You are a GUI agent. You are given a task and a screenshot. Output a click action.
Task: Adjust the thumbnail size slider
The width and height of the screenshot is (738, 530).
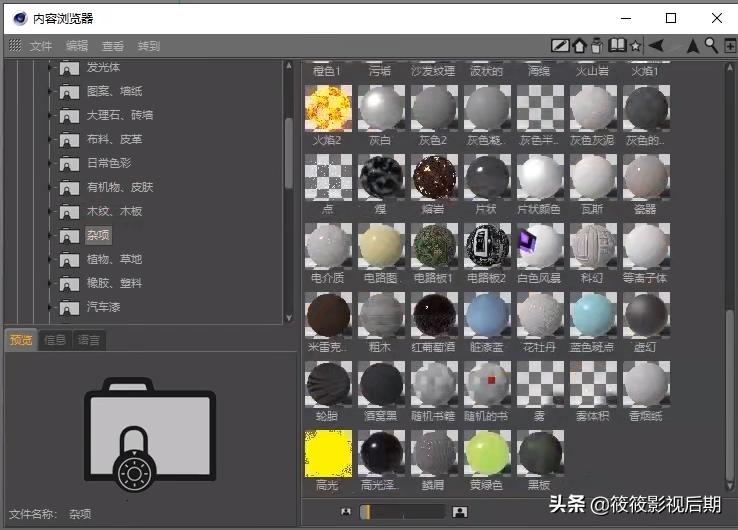tap(402, 512)
